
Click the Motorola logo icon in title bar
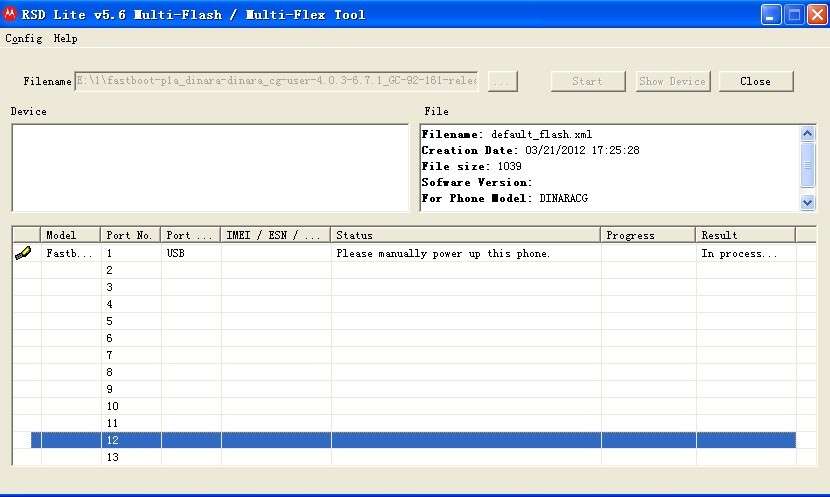pos(11,14)
